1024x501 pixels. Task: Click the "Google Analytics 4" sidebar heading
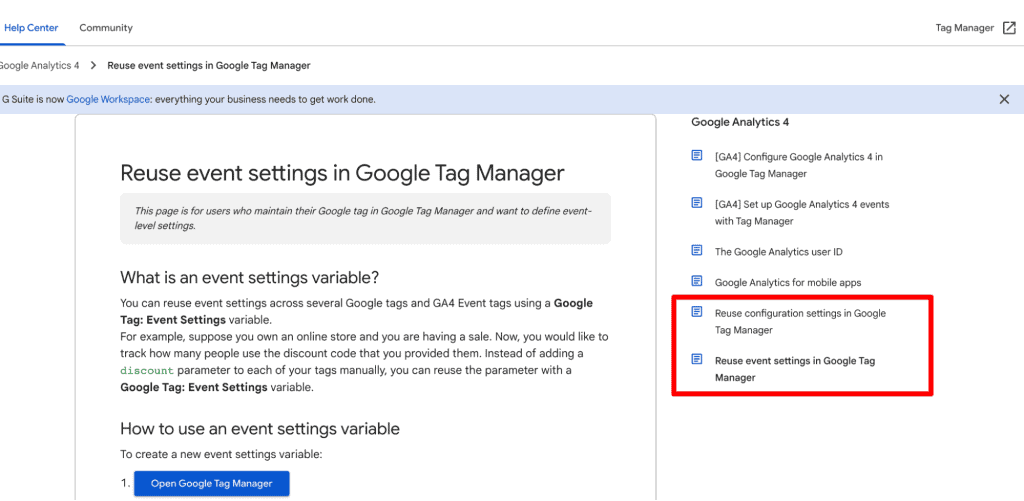point(740,122)
